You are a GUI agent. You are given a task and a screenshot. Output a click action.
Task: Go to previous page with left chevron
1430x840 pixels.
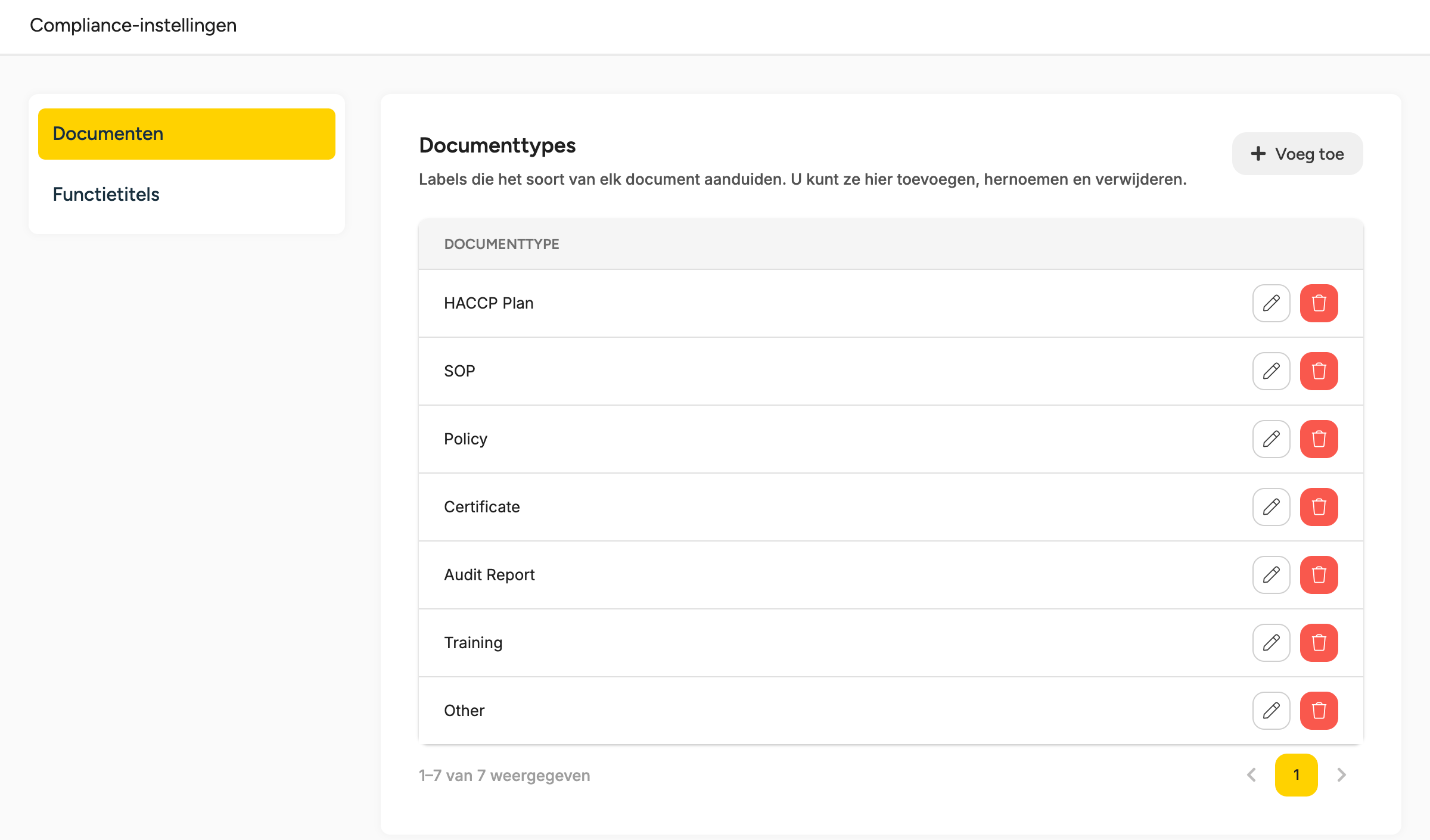pyautogui.click(x=1251, y=775)
